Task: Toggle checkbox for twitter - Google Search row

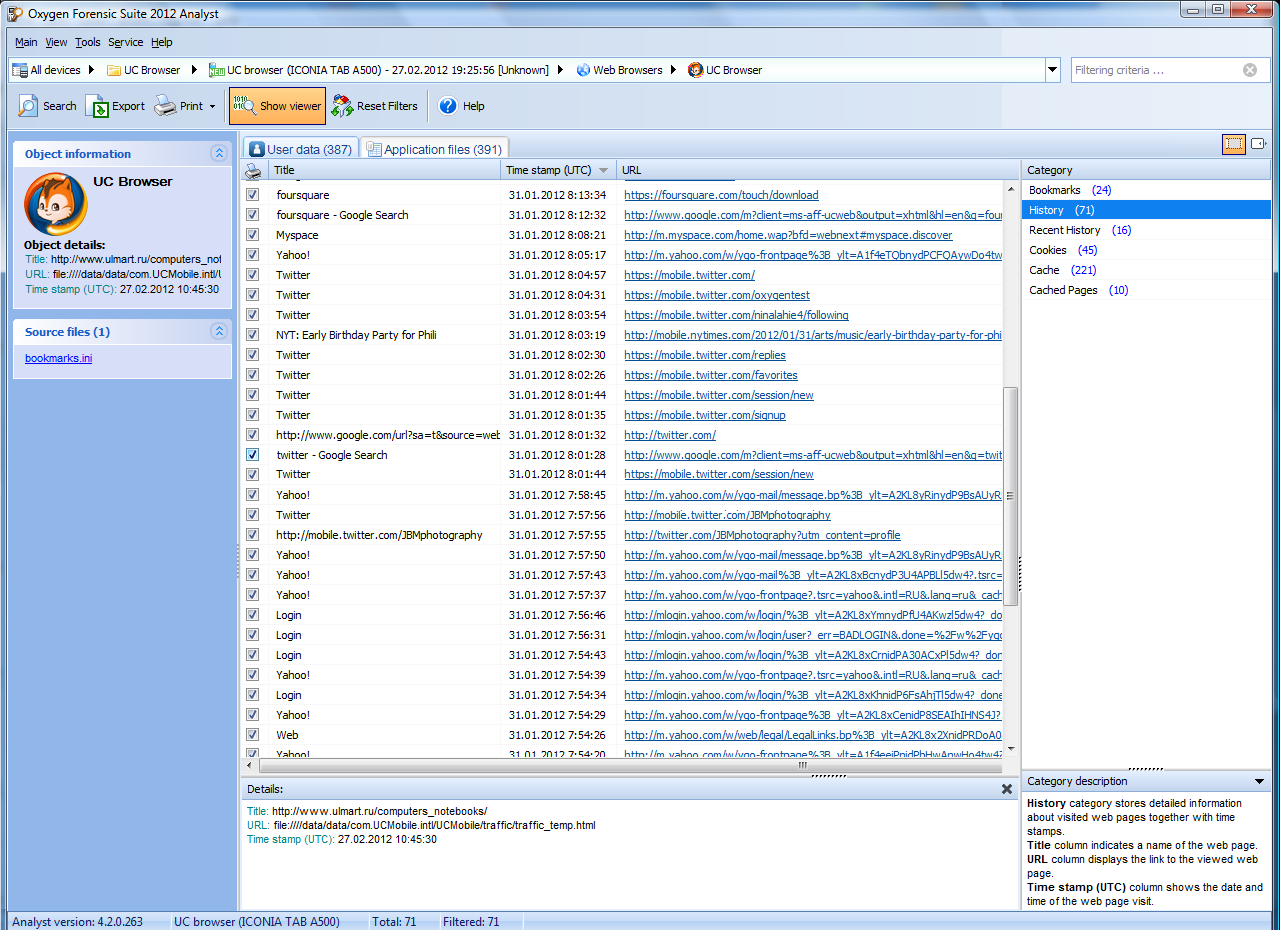Action: tap(253, 455)
